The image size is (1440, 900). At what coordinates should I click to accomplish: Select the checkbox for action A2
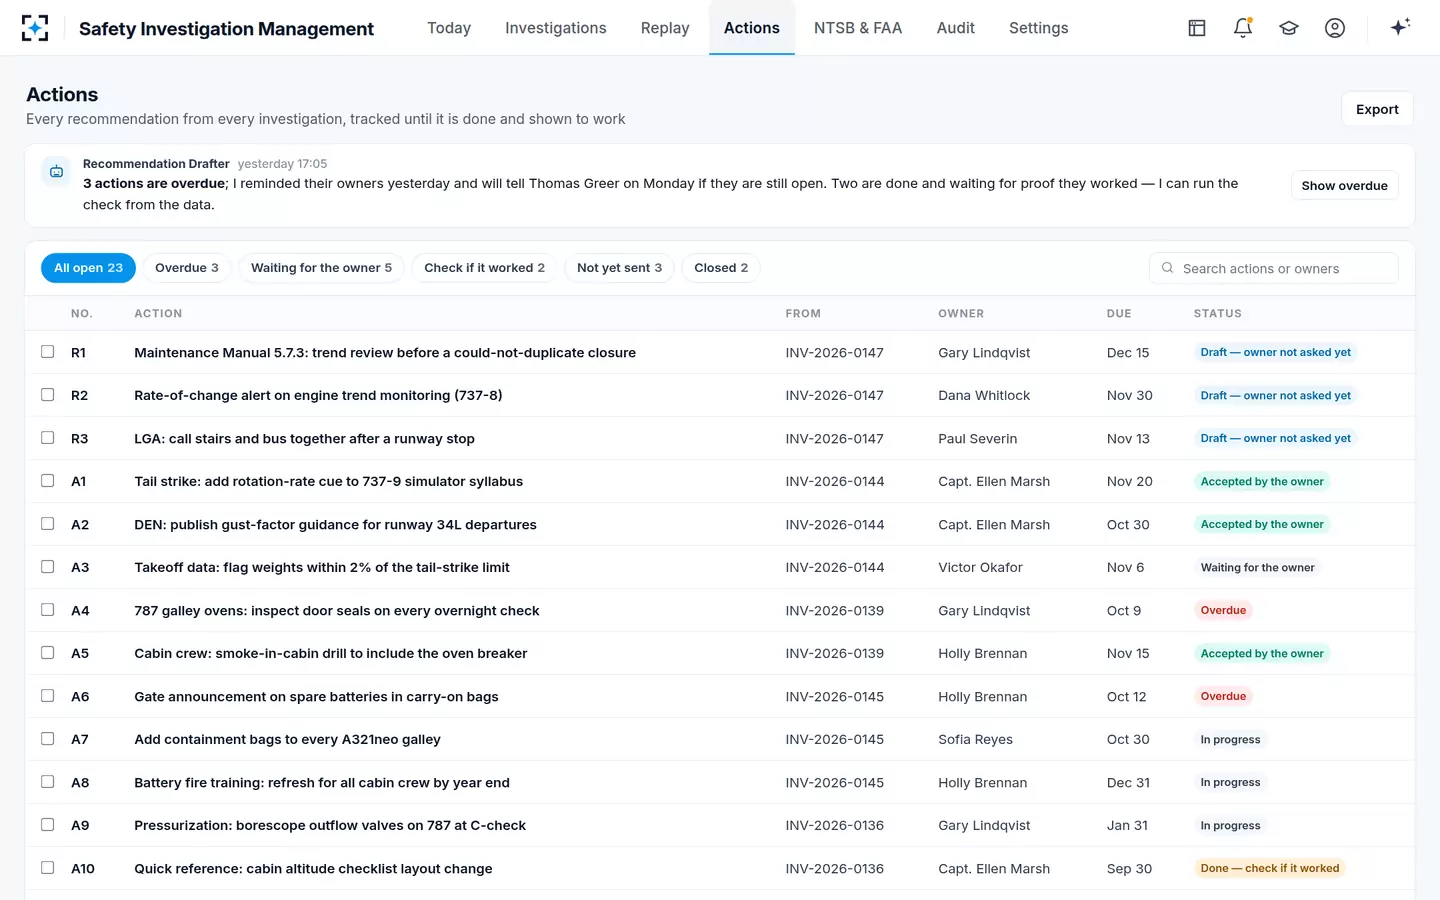click(x=47, y=524)
